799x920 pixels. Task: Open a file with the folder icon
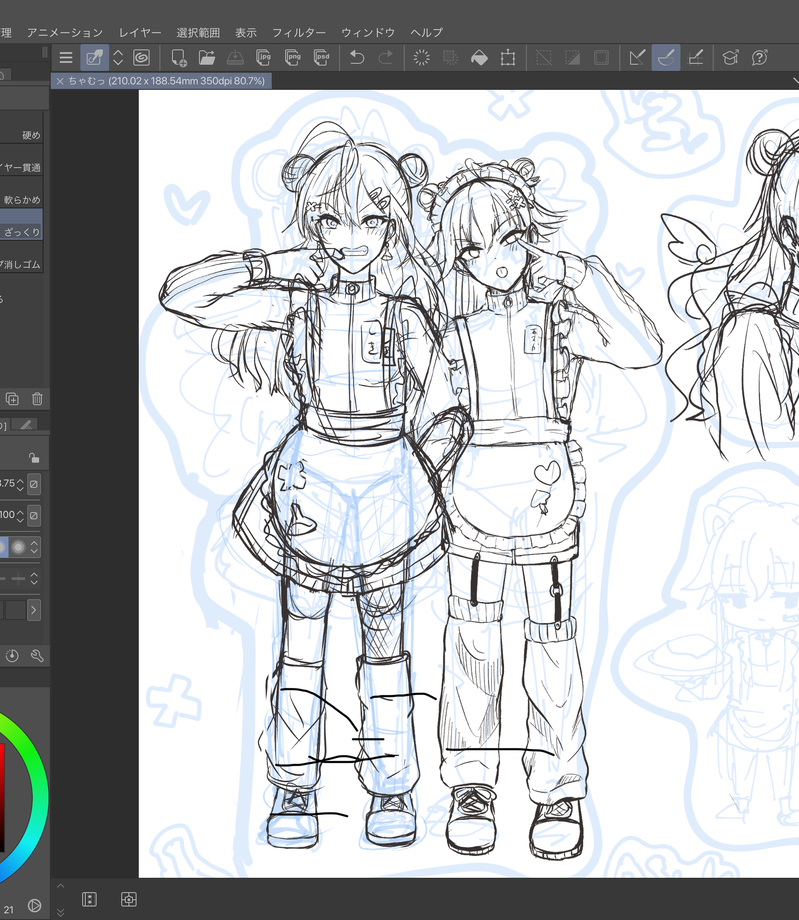[x=206, y=58]
